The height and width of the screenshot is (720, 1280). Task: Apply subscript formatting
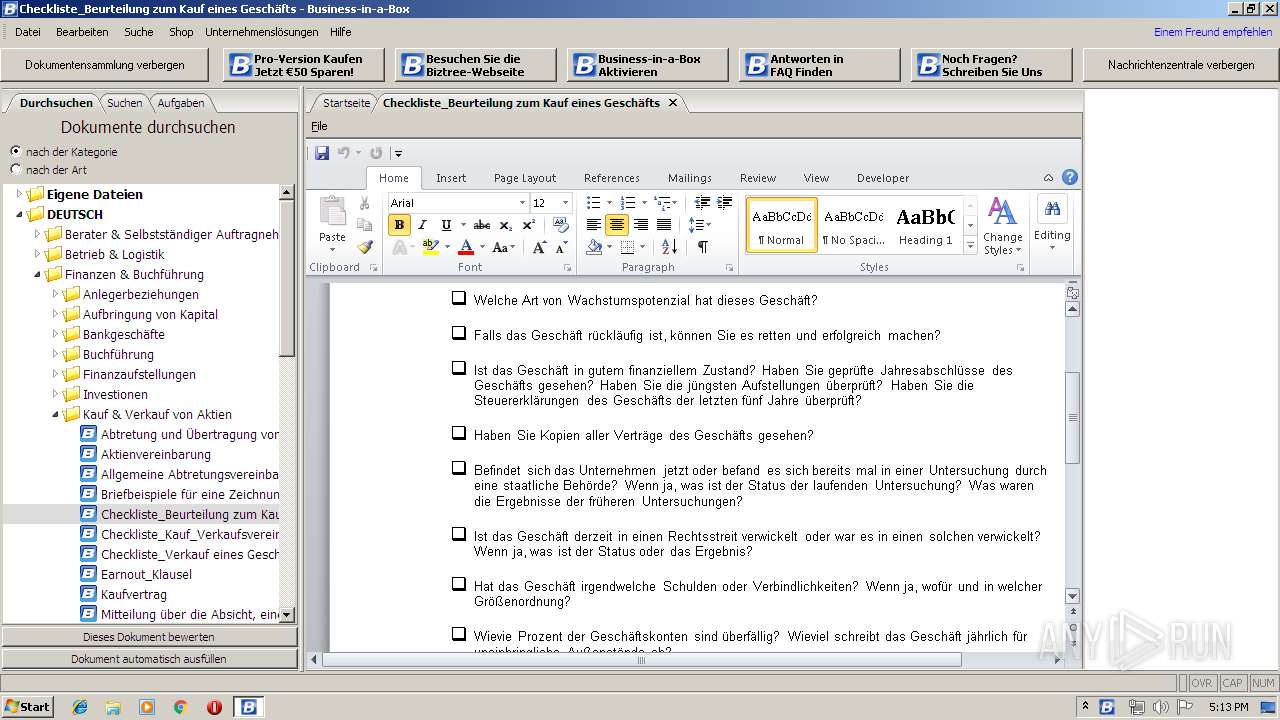[x=505, y=225]
